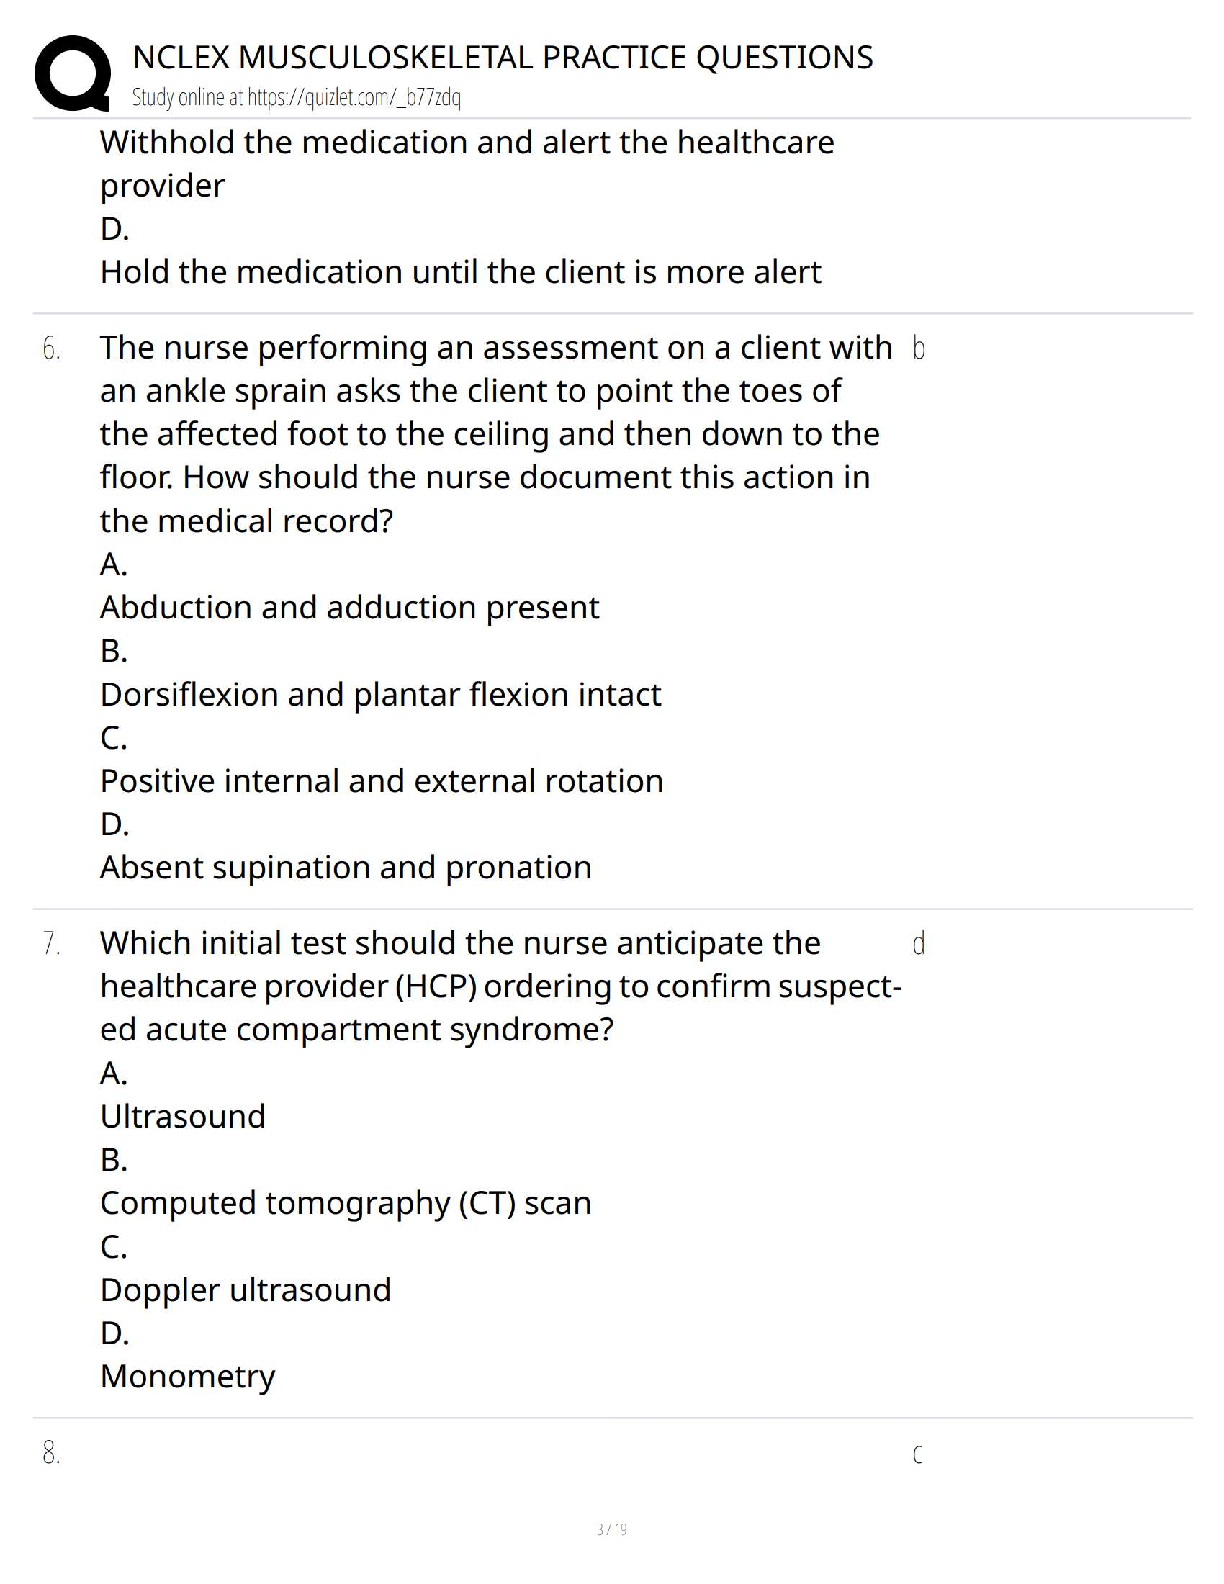Click the Quizlet Q logo icon
1224x1584 pixels.
(x=72, y=72)
